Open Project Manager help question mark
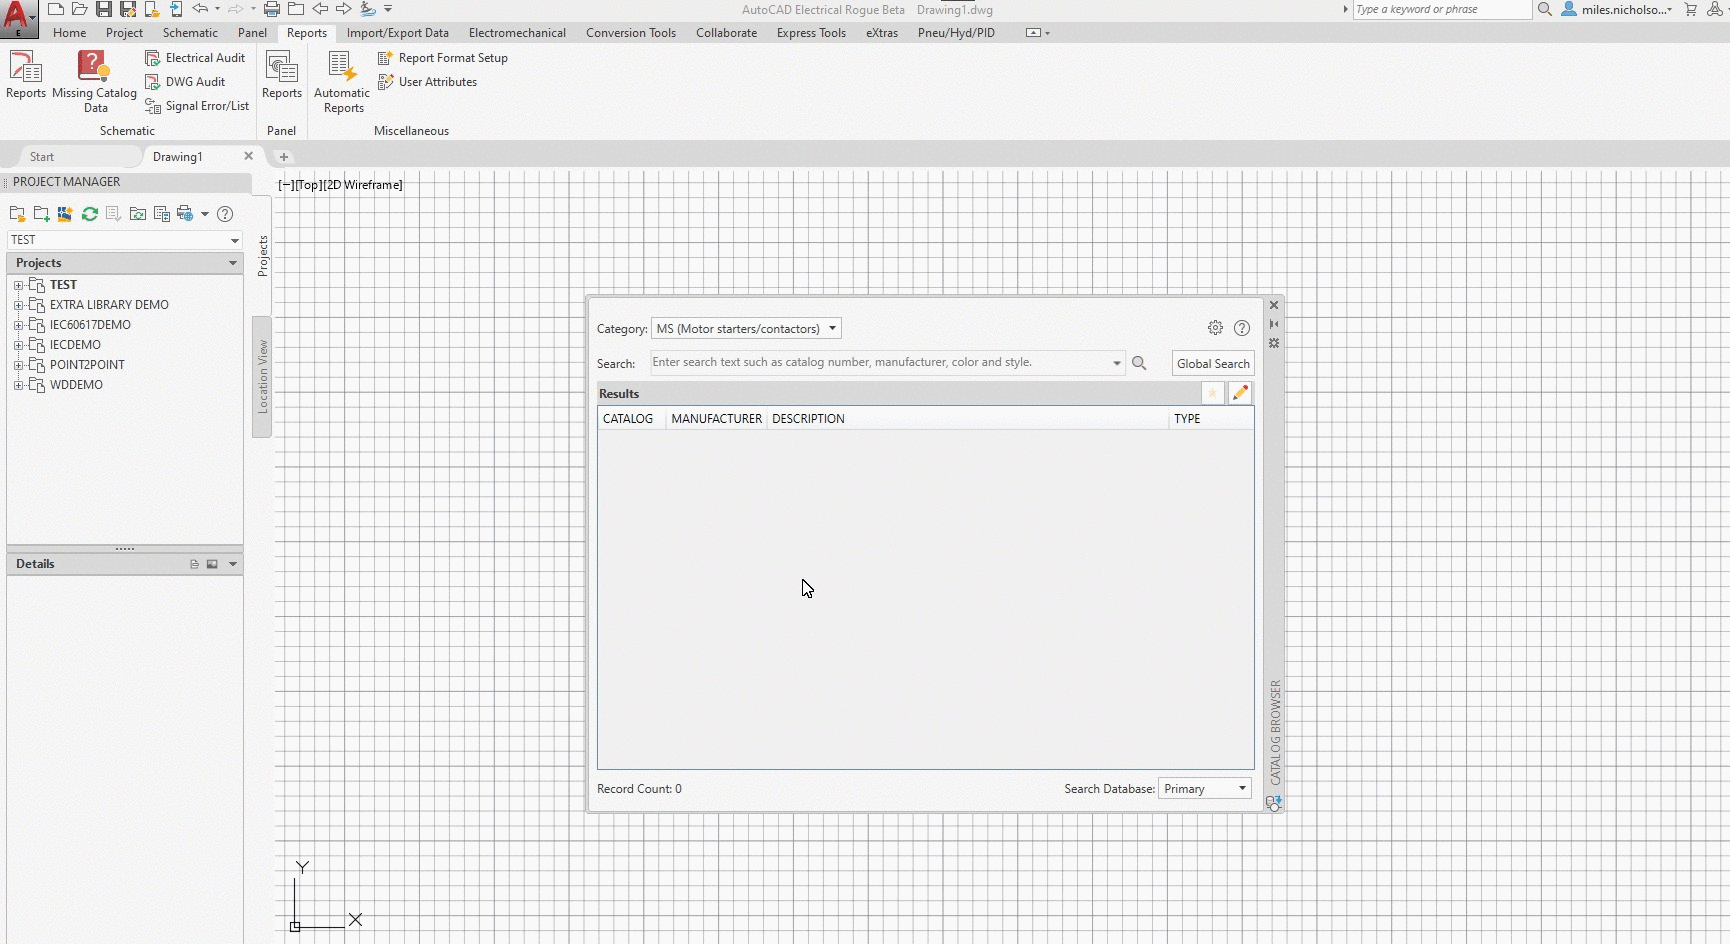The height and width of the screenshot is (944, 1730). pos(225,214)
